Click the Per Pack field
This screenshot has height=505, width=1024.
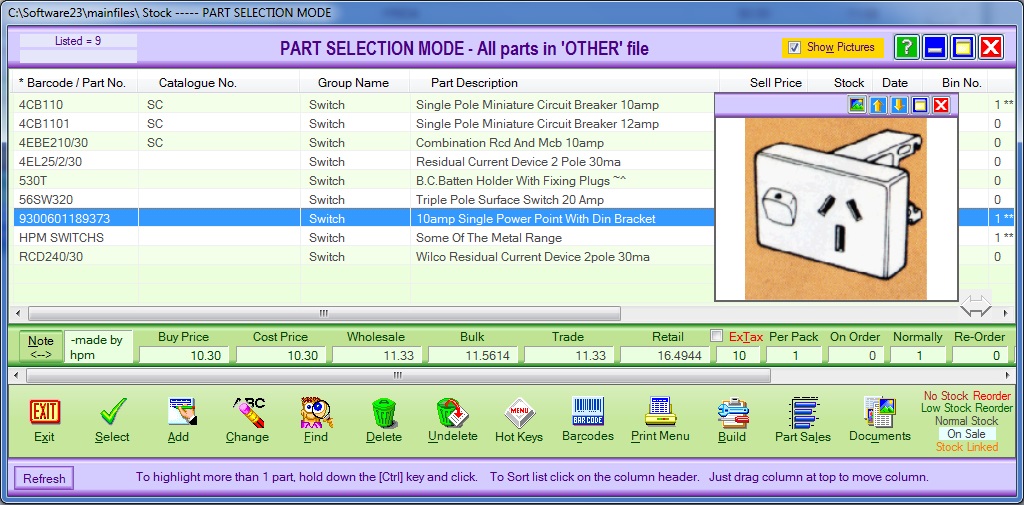point(794,355)
